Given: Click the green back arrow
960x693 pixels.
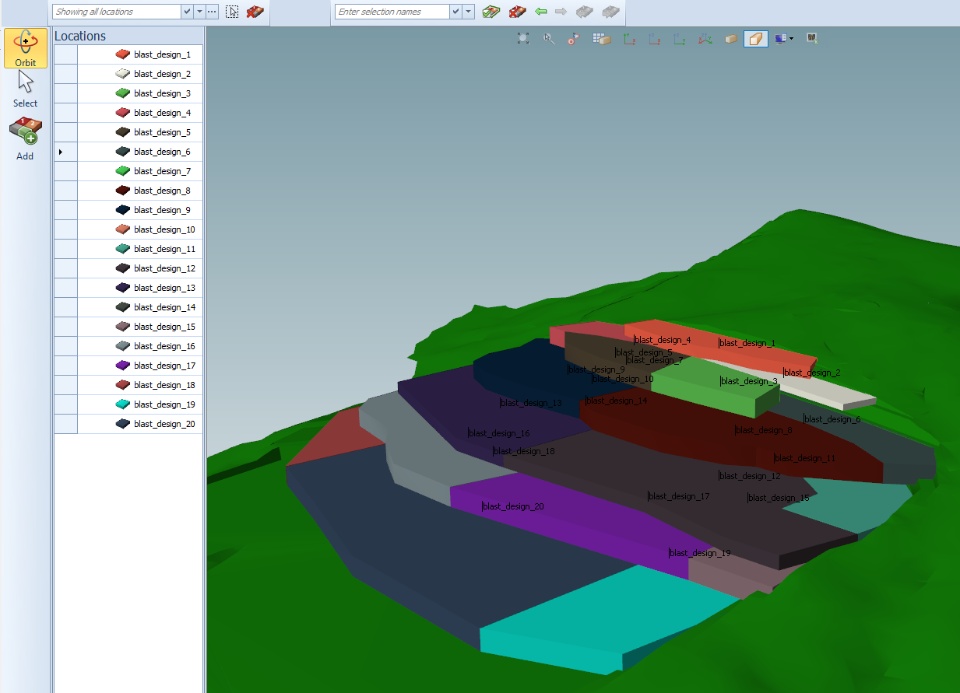Looking at the screenshot, I should click(x=541, y=12).
